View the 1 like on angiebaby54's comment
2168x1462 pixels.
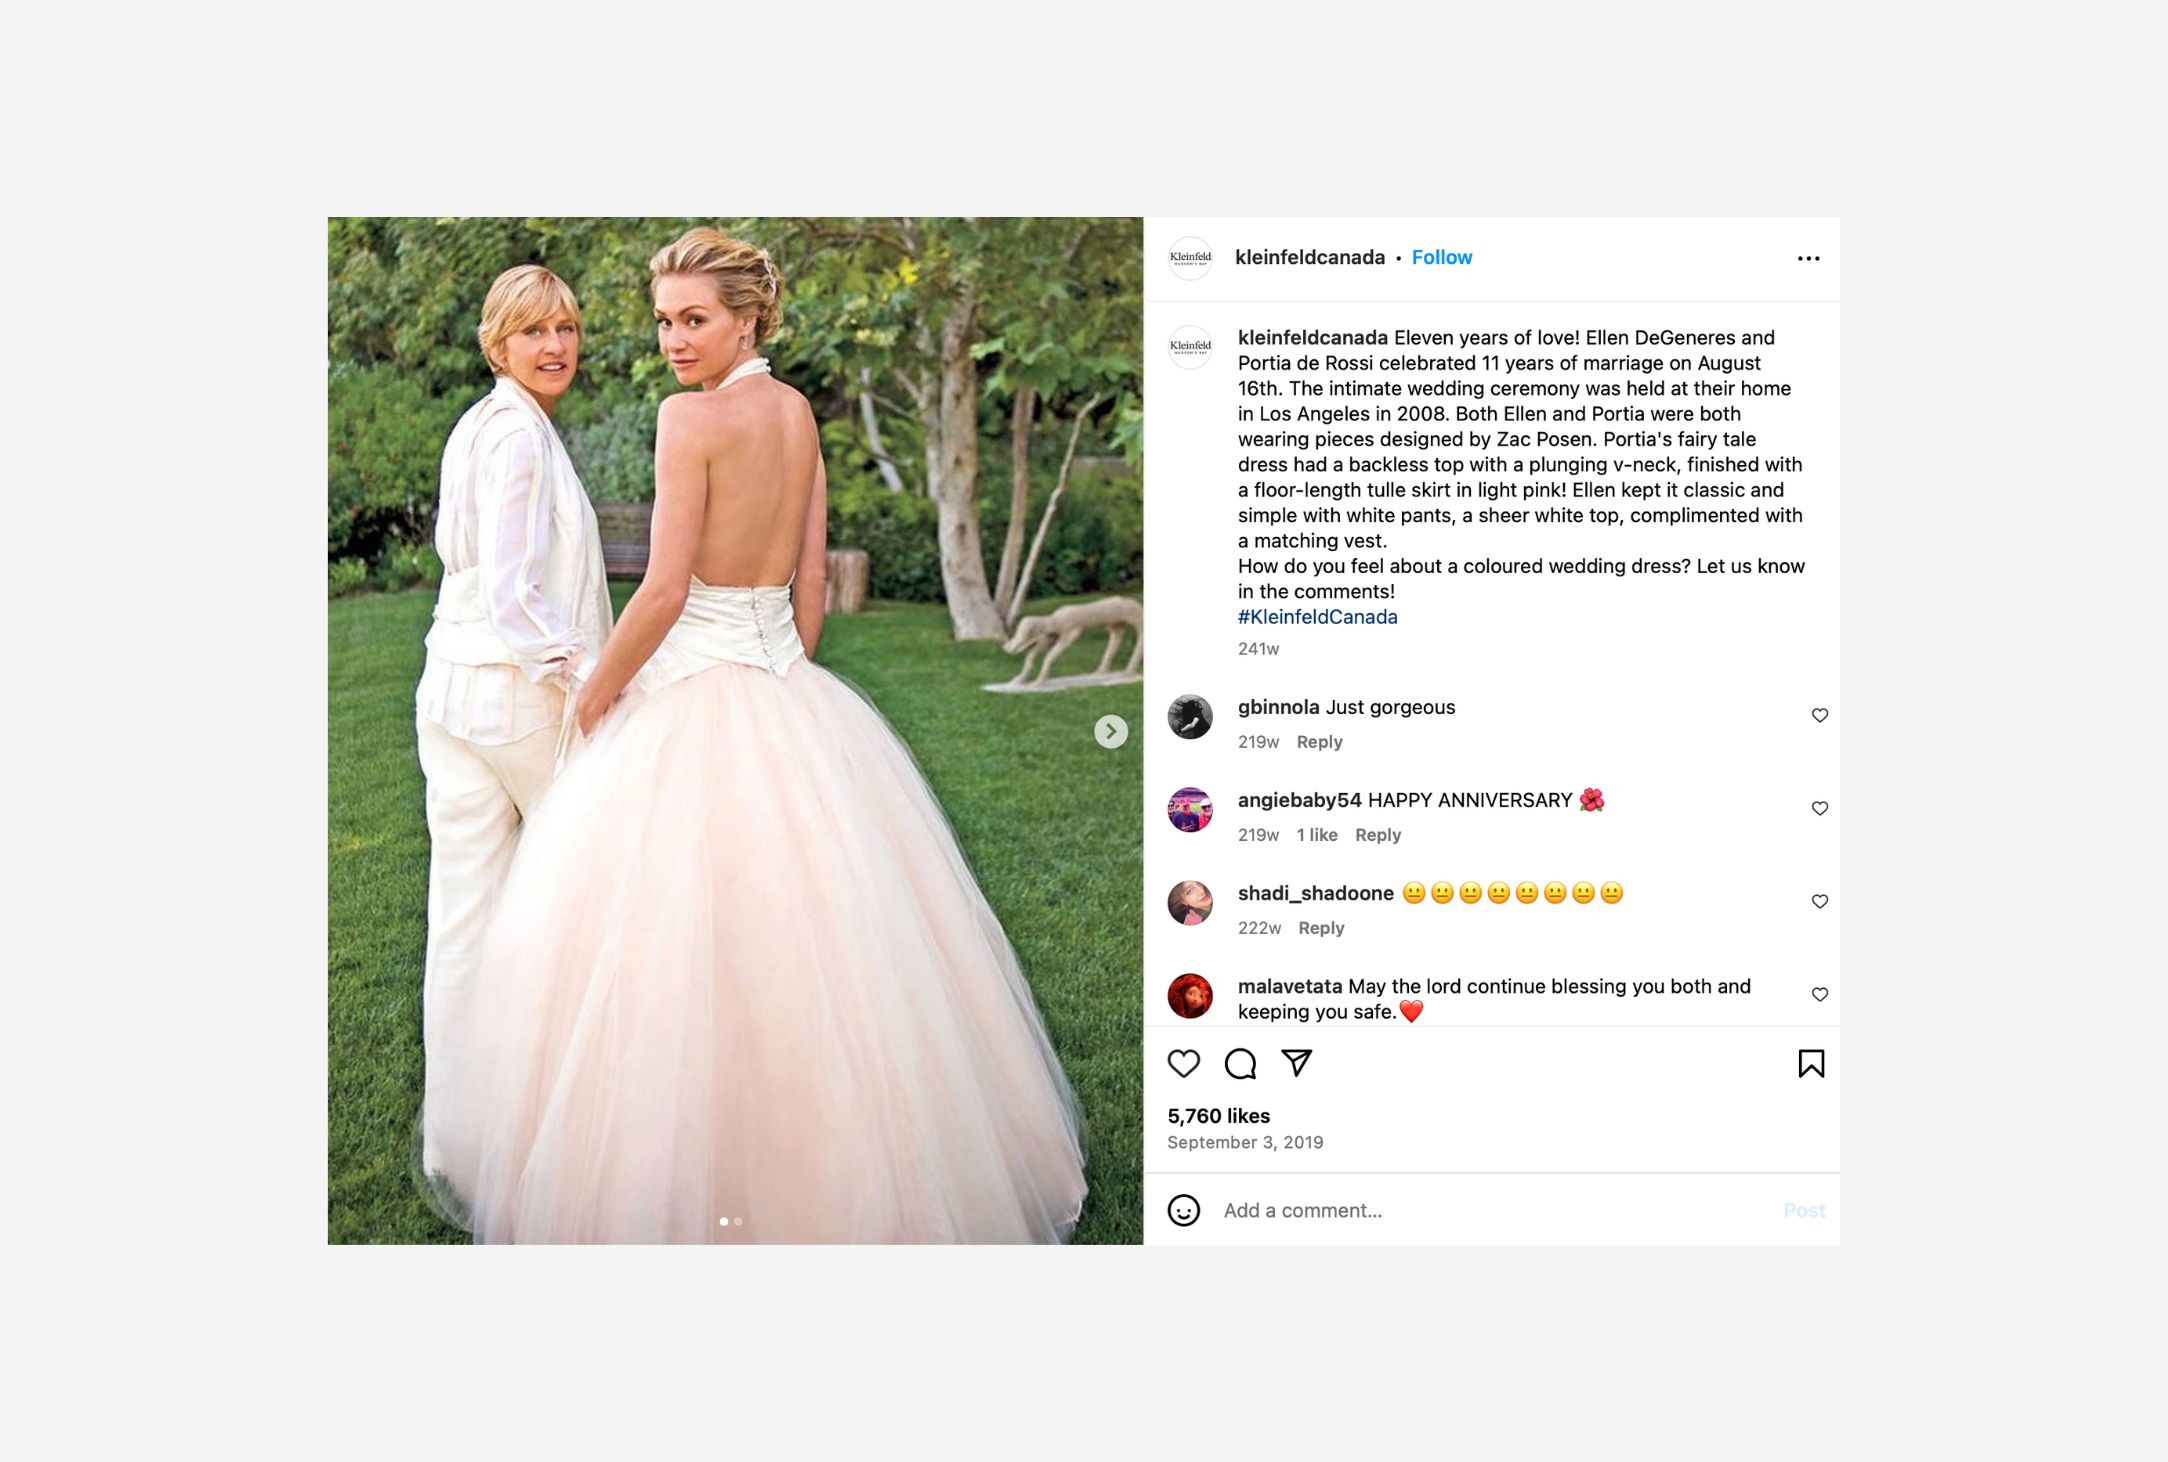pos(1317,835)
